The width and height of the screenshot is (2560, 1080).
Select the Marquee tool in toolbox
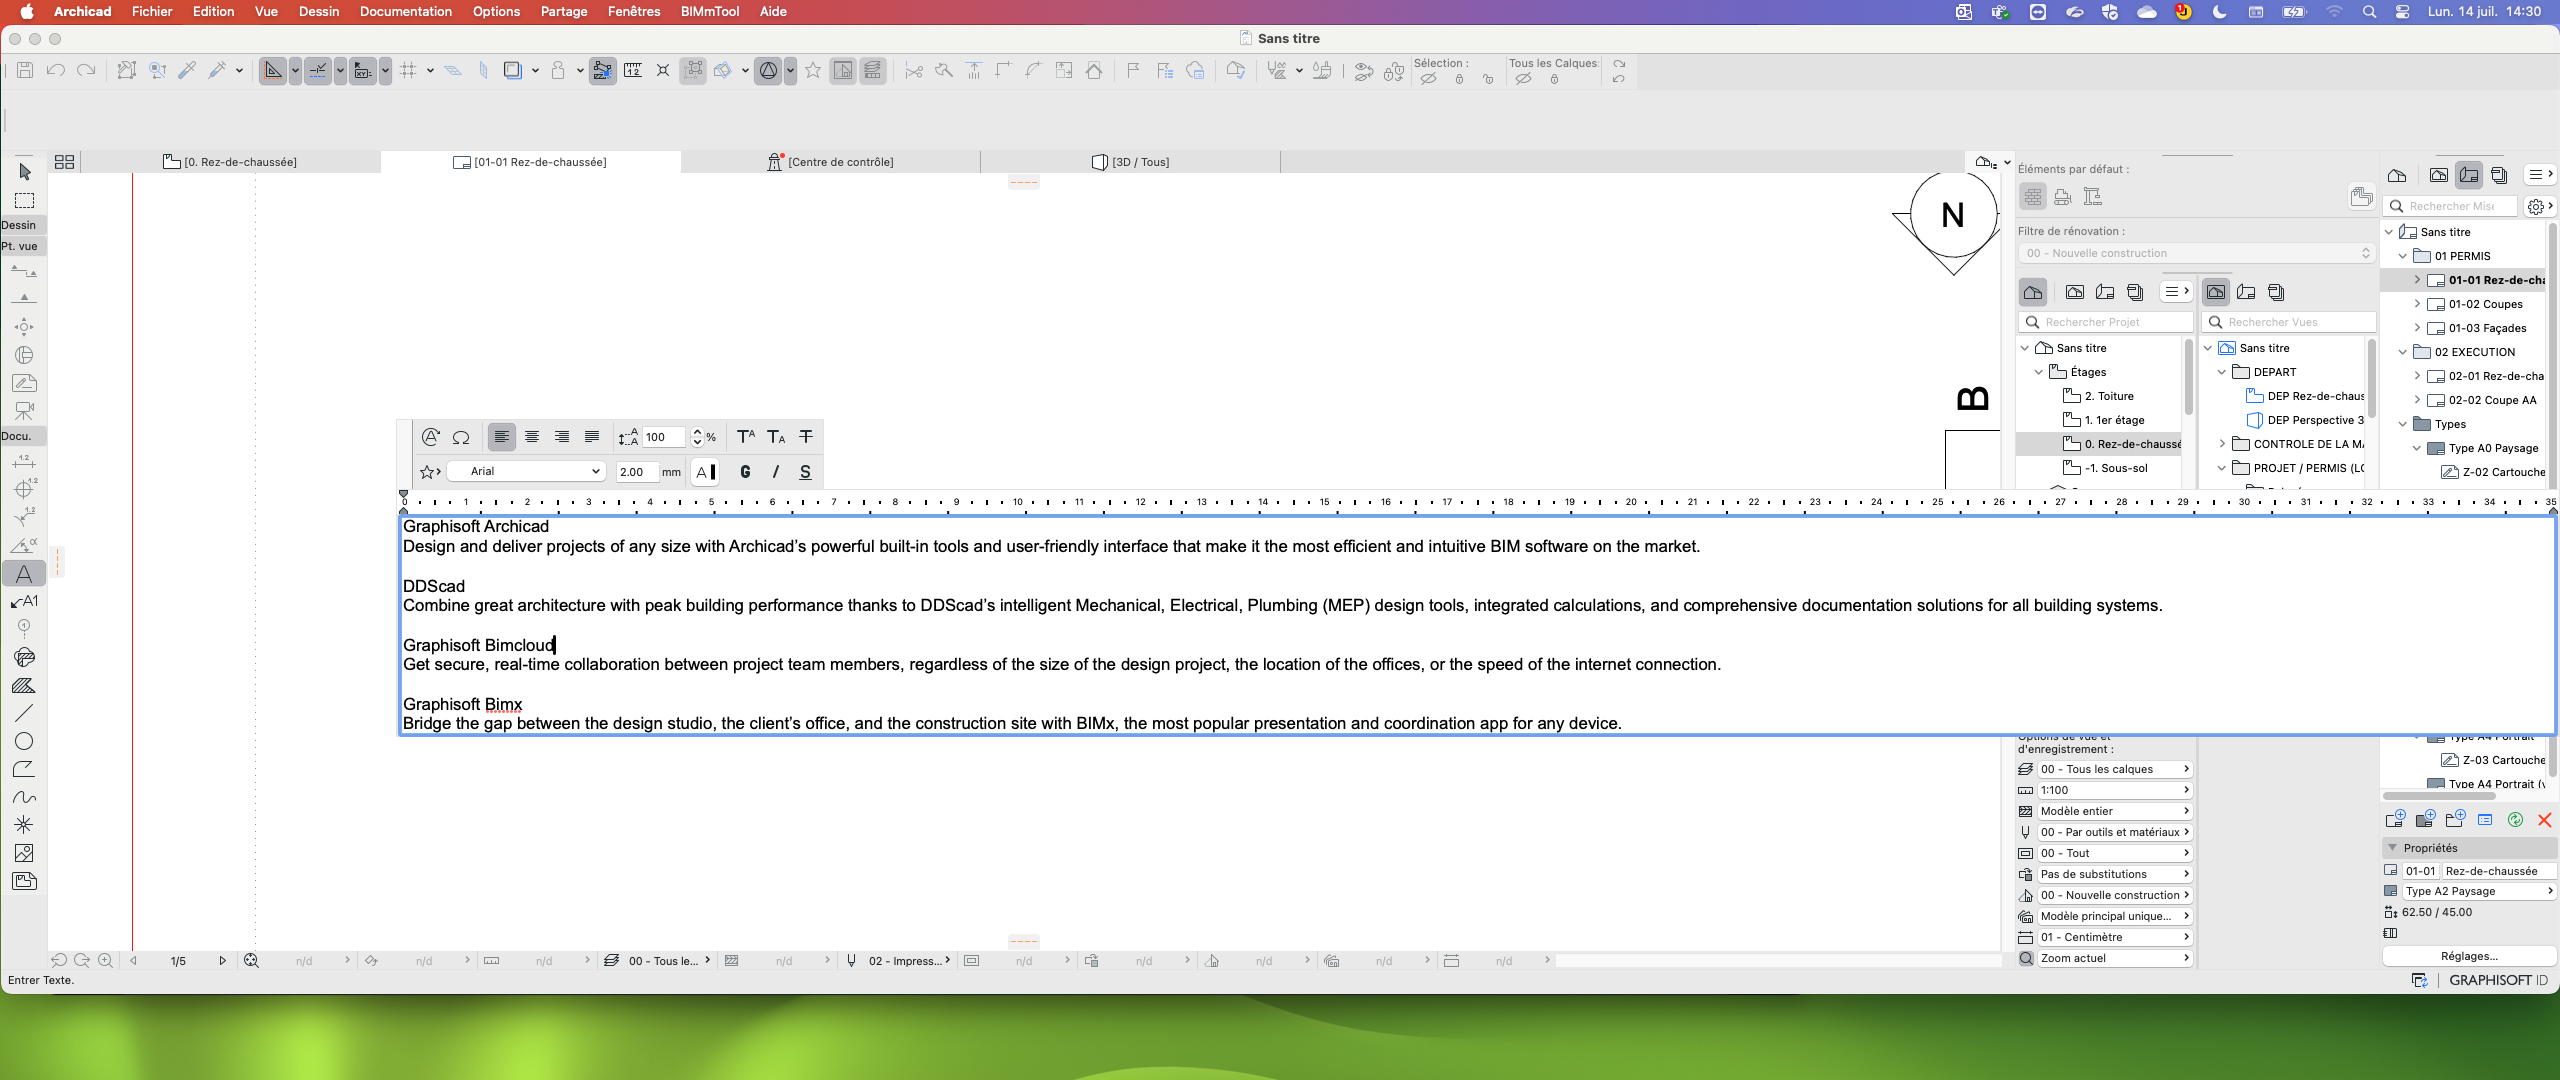24,200
